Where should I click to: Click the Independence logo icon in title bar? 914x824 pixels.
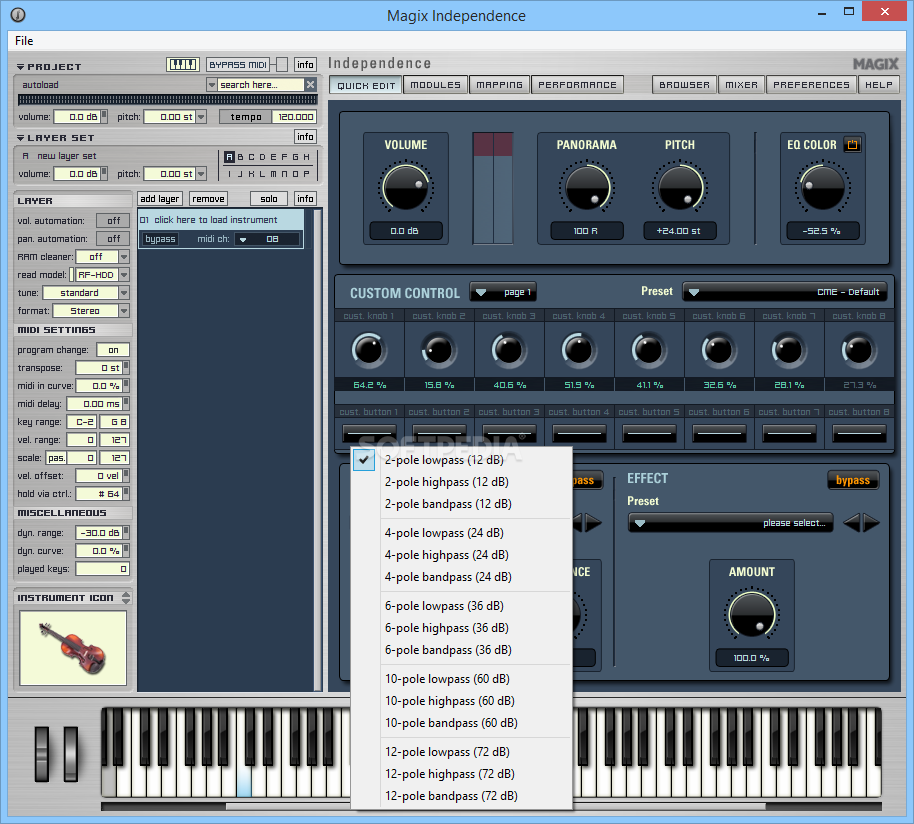(x=18, y=15)
